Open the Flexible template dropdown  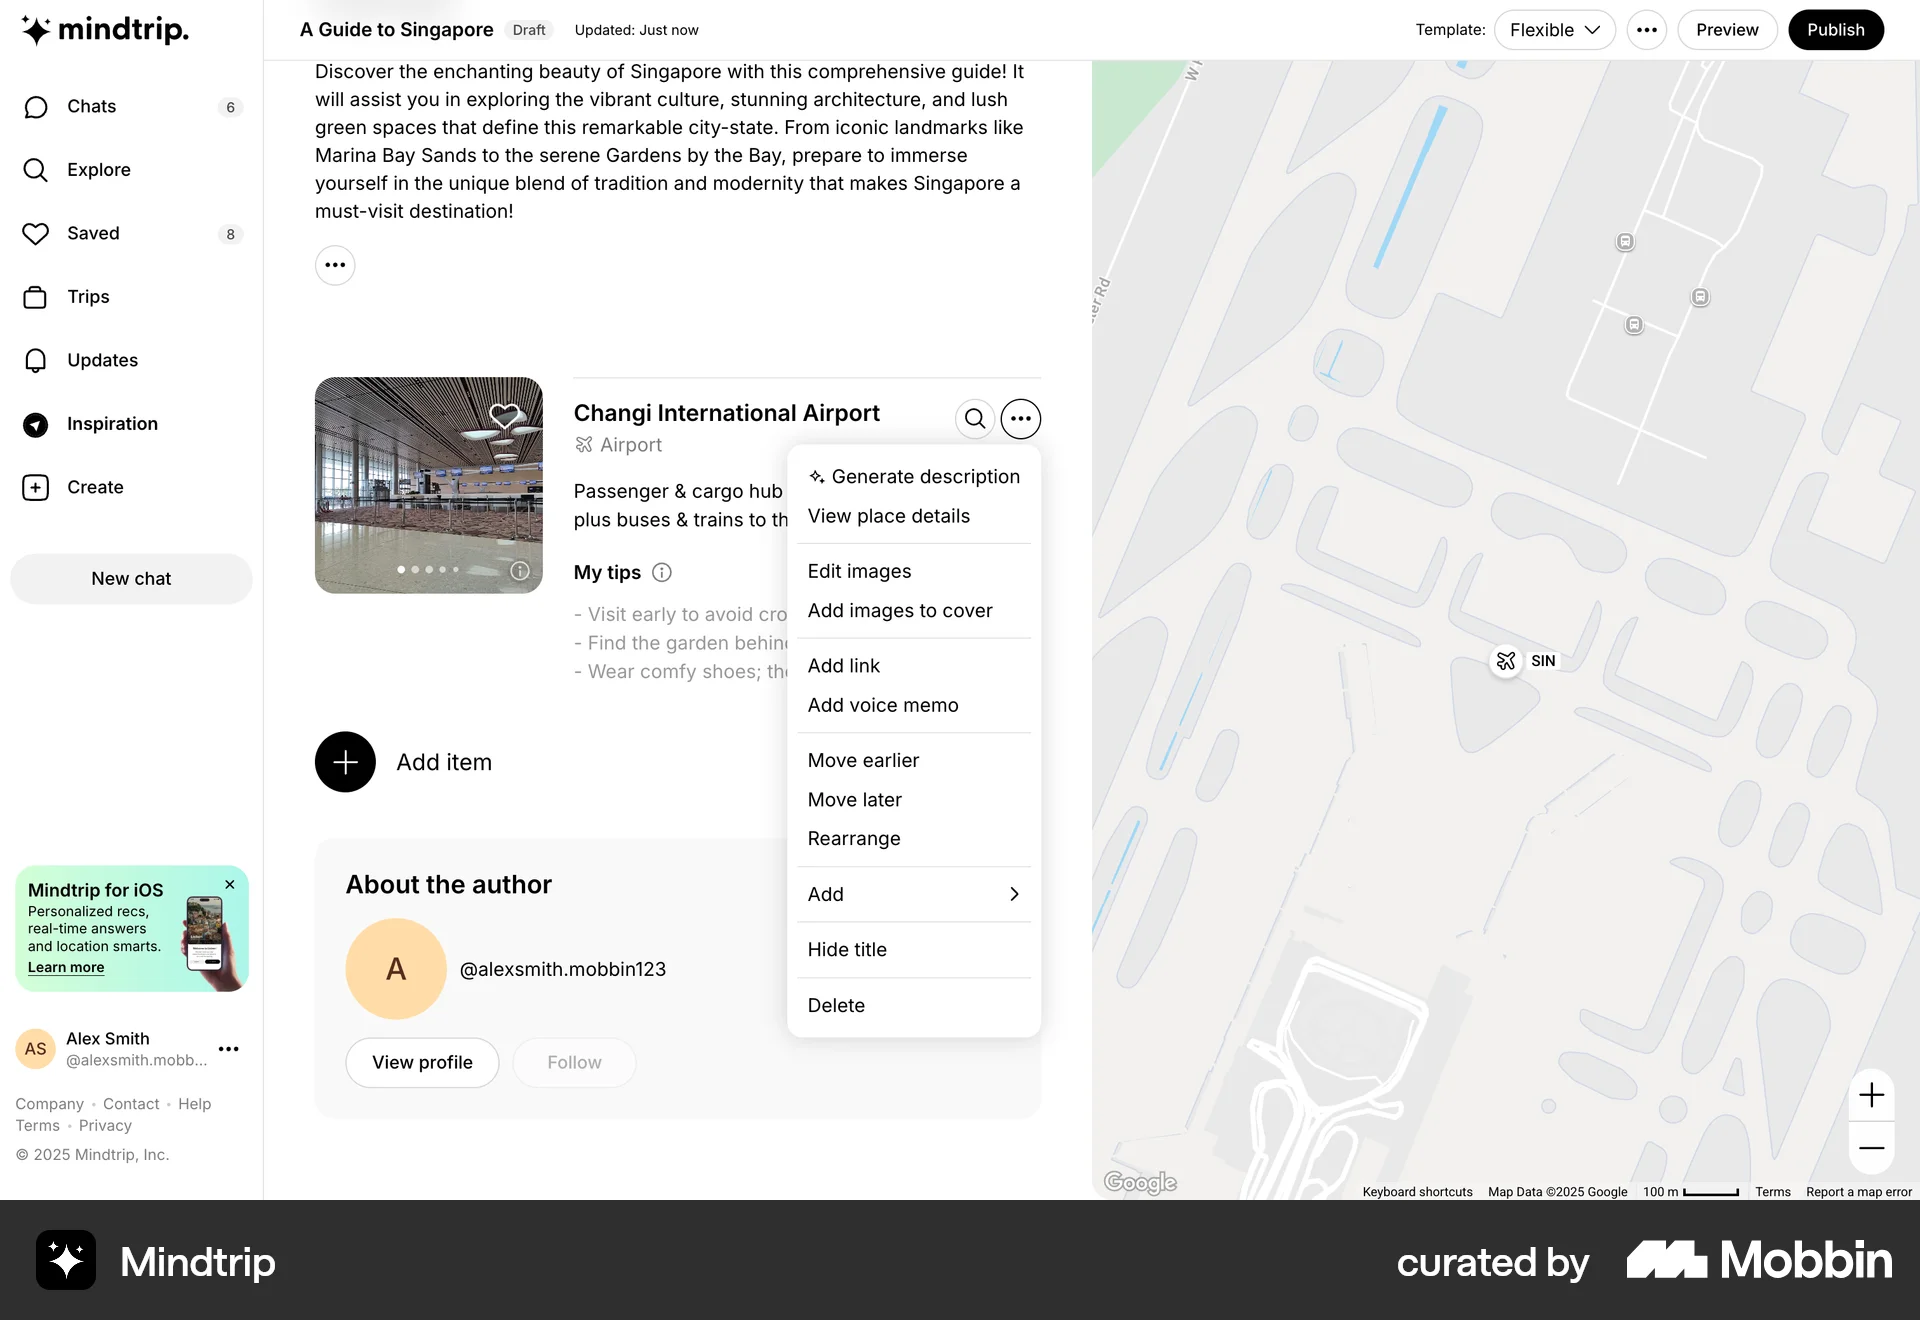pos(1553,29)
